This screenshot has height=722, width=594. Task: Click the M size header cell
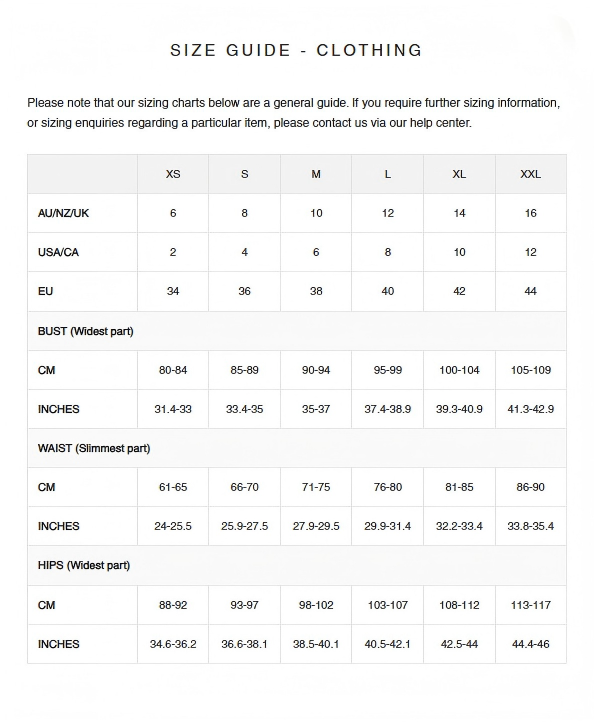(316, 174)
